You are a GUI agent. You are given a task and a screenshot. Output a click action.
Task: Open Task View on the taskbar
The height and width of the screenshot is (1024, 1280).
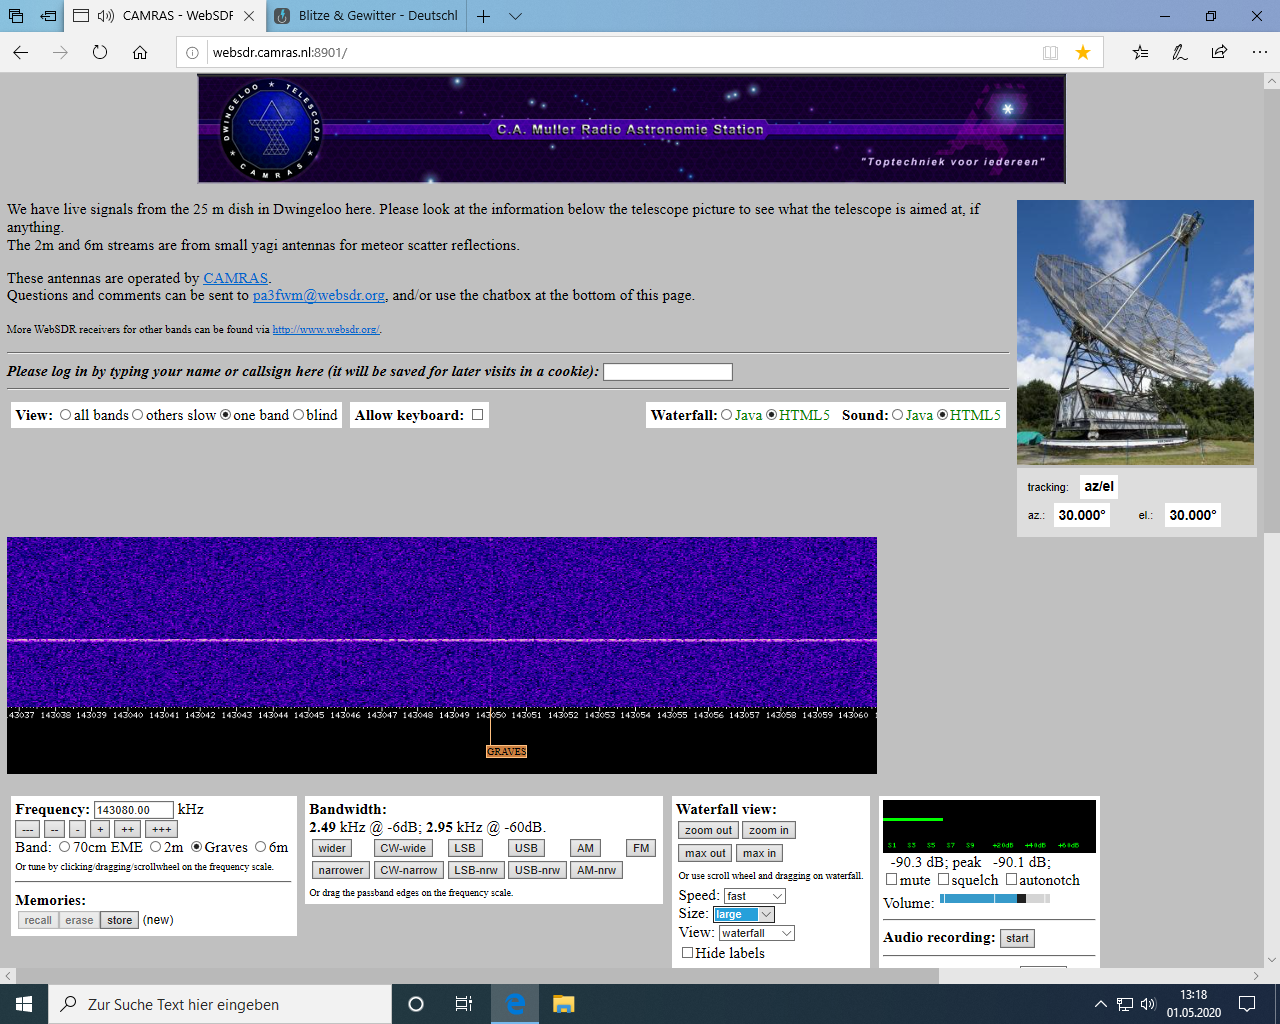click(464, 1004)
